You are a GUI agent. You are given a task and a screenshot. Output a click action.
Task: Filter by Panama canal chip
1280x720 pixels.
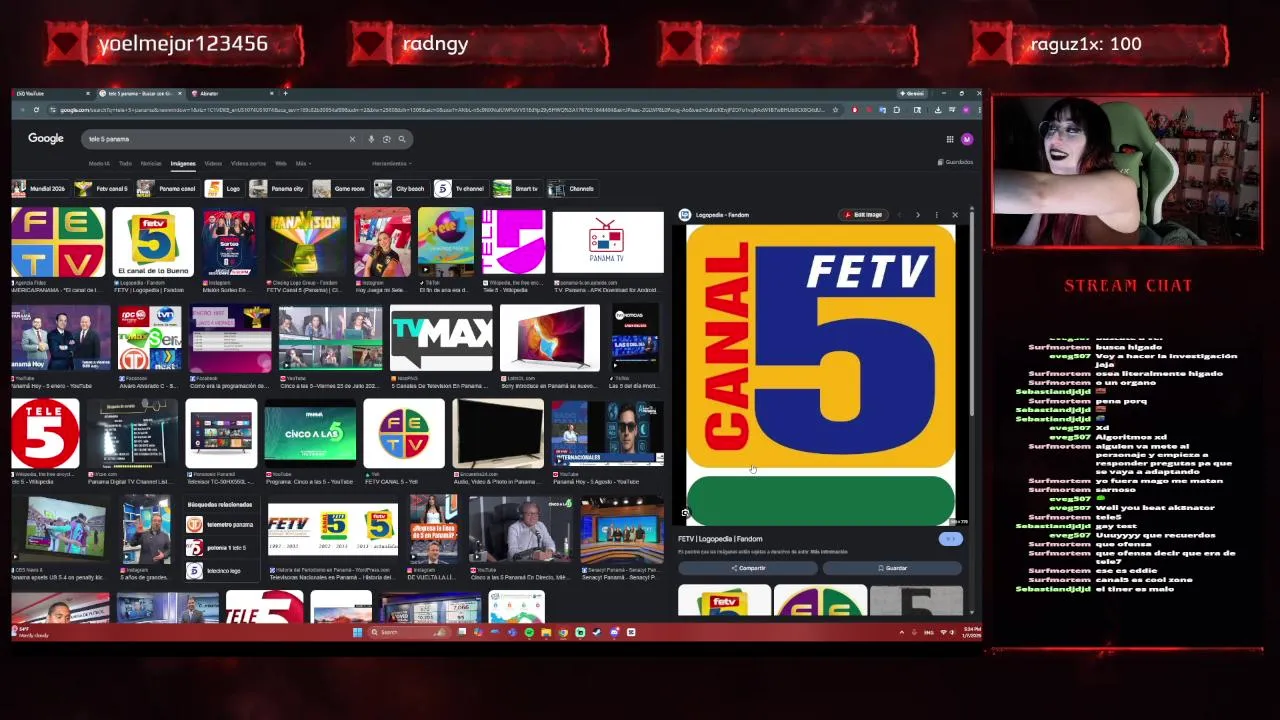(167, 188)
